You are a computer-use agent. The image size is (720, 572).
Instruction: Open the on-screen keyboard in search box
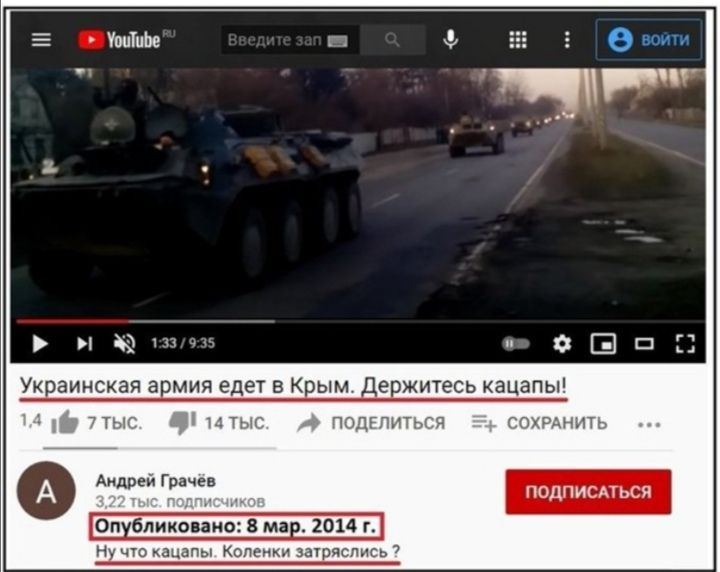coord(338,41)
